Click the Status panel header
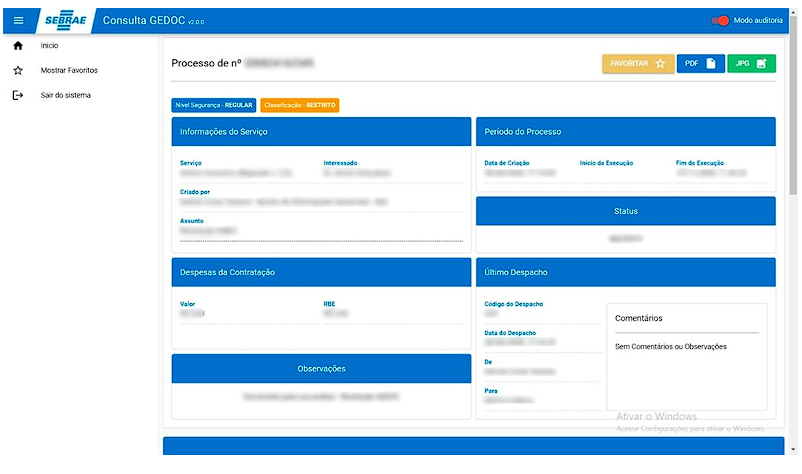Image resolution: width=802 pixels, height=474 pixels. tap(626, 211)
